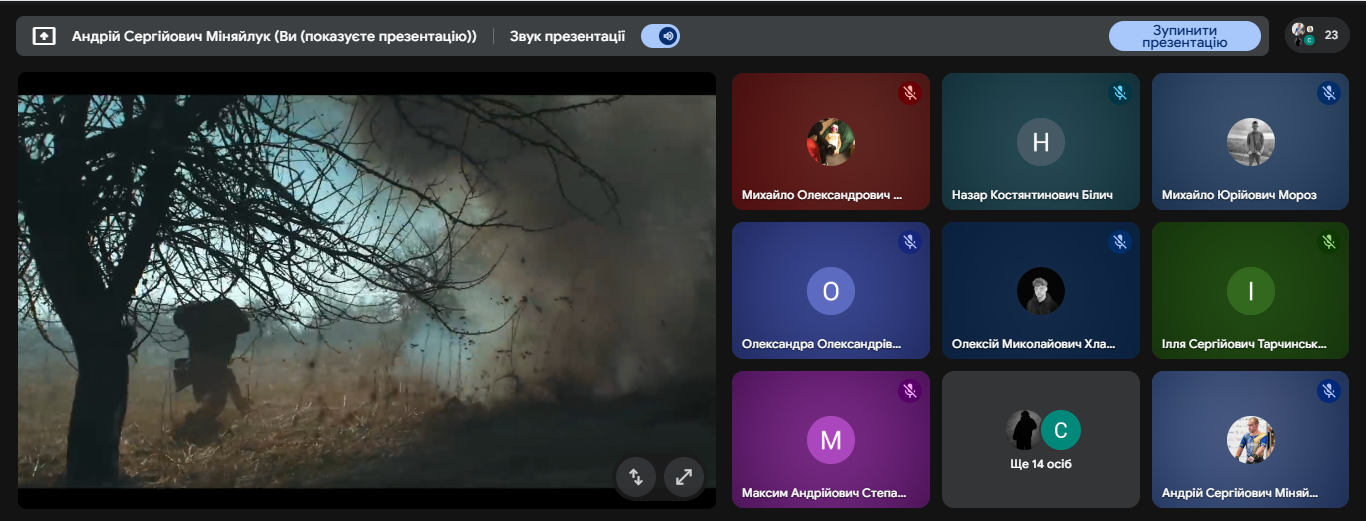Click the presentation screen-share icon in top bar
This screenshot has width=1366, height=521.
(x=44, y=36)
